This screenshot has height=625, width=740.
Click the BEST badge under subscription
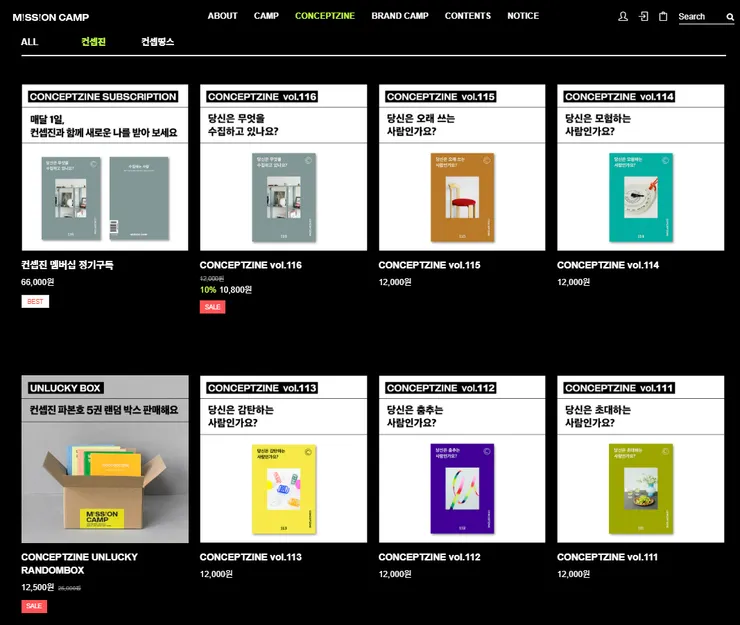click(35, 302)
